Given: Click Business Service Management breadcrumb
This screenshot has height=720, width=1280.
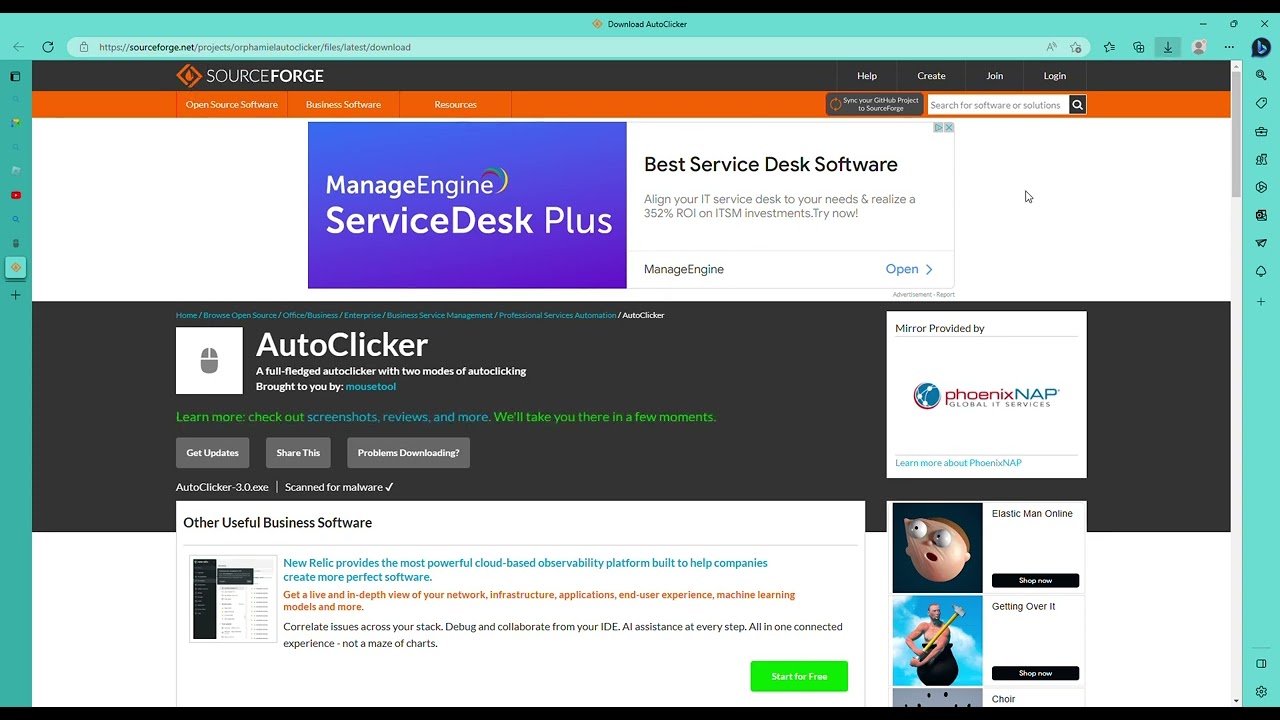Looking at the screenshot, I should [440, 315].
